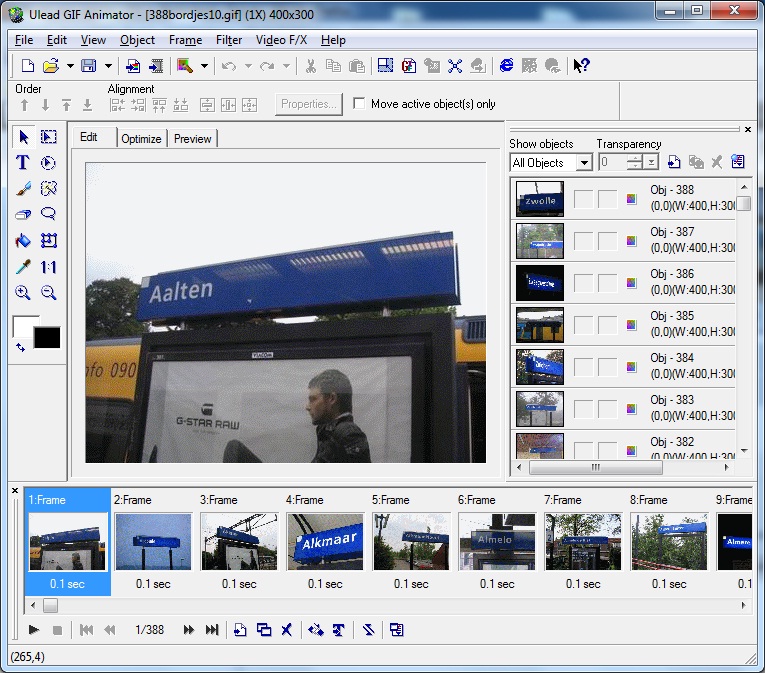765x673 pixels.
Task: Enable Move active object(s) only checkbox
Action: coord(359,103)
